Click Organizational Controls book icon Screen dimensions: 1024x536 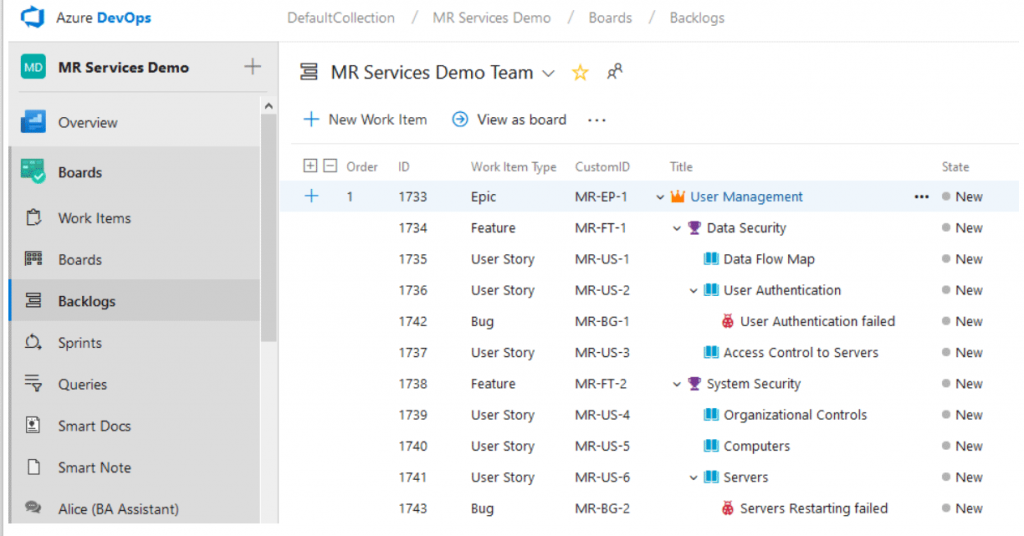(711, 415)
